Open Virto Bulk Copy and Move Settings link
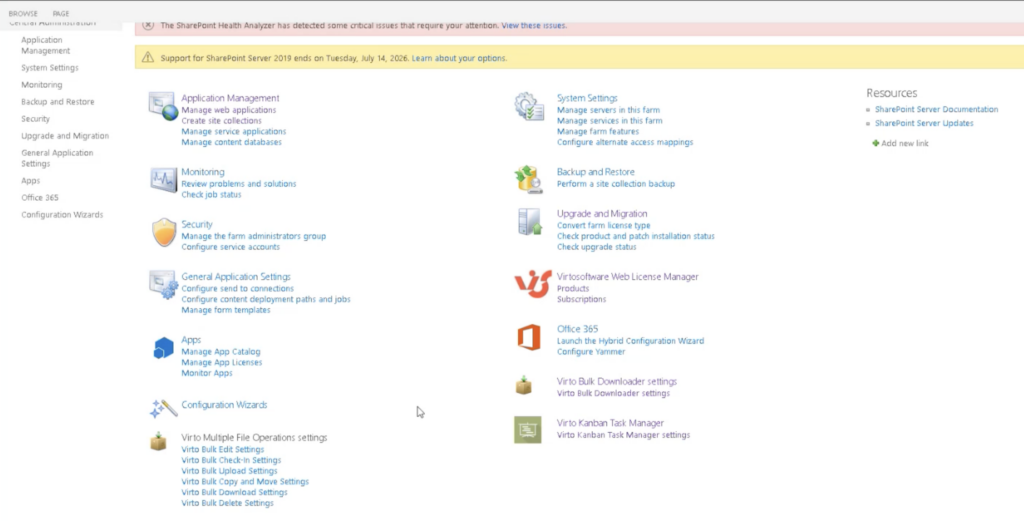Viewport: 1024px width, 521px height. tap(245, 482)
